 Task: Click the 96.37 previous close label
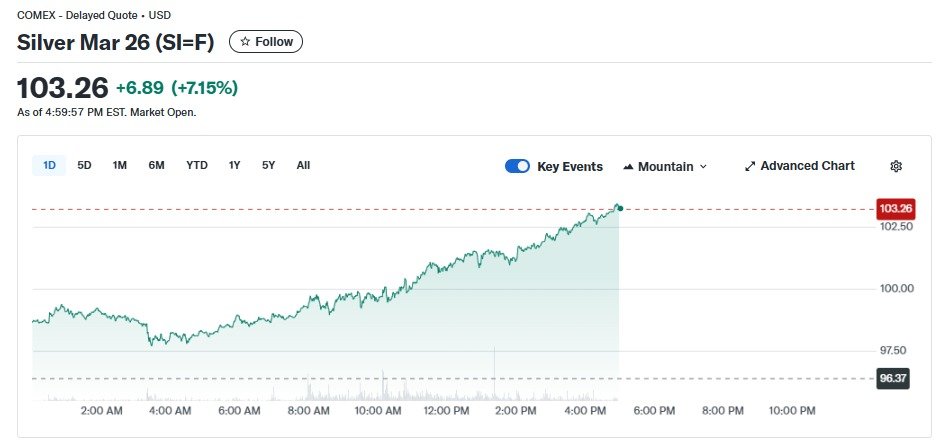coord(892,379)
